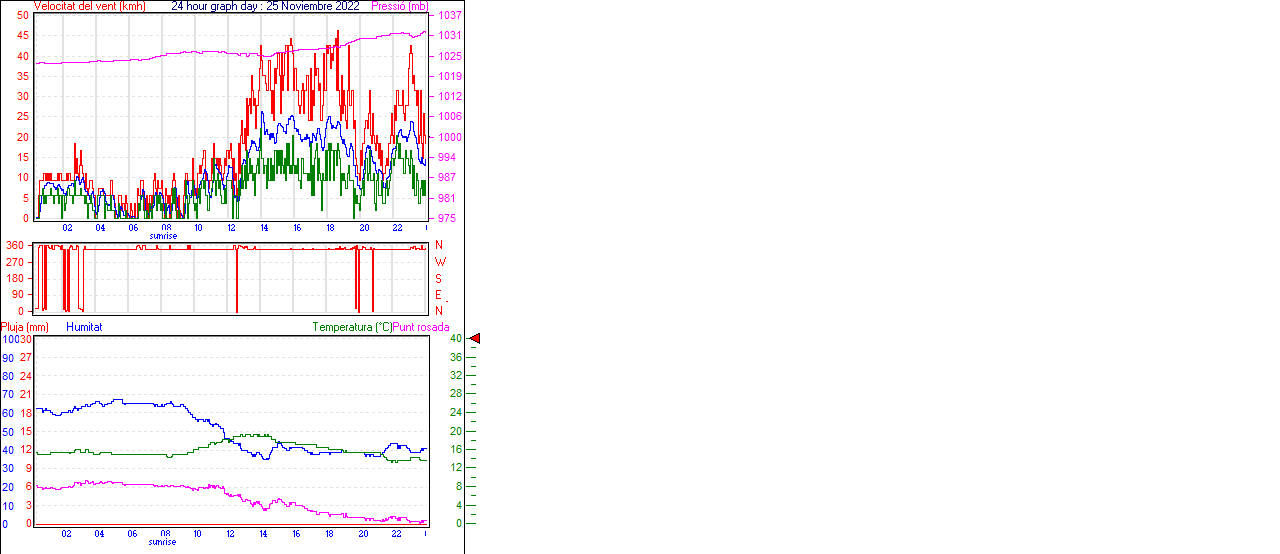
Task: Click the magenta 'Punt rosada' legend label
Action: tap(421, 327)
